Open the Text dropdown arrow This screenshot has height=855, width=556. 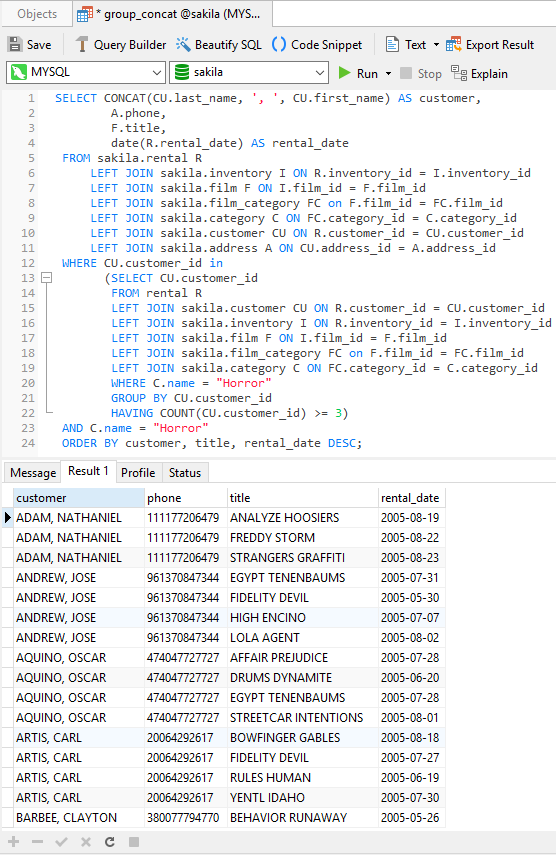436,45
